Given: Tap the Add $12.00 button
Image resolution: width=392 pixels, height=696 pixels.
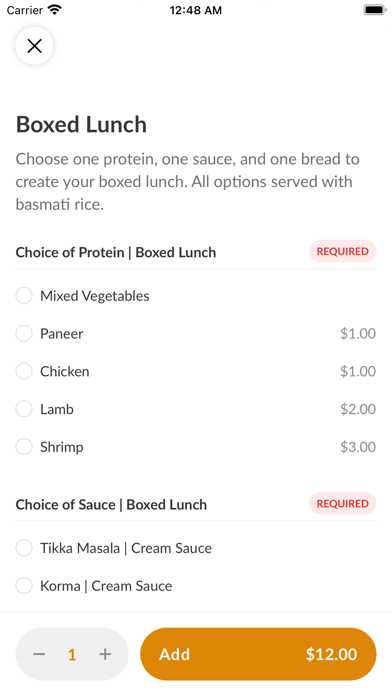Looking at the screenshot, I should click(x=258, y=654).
